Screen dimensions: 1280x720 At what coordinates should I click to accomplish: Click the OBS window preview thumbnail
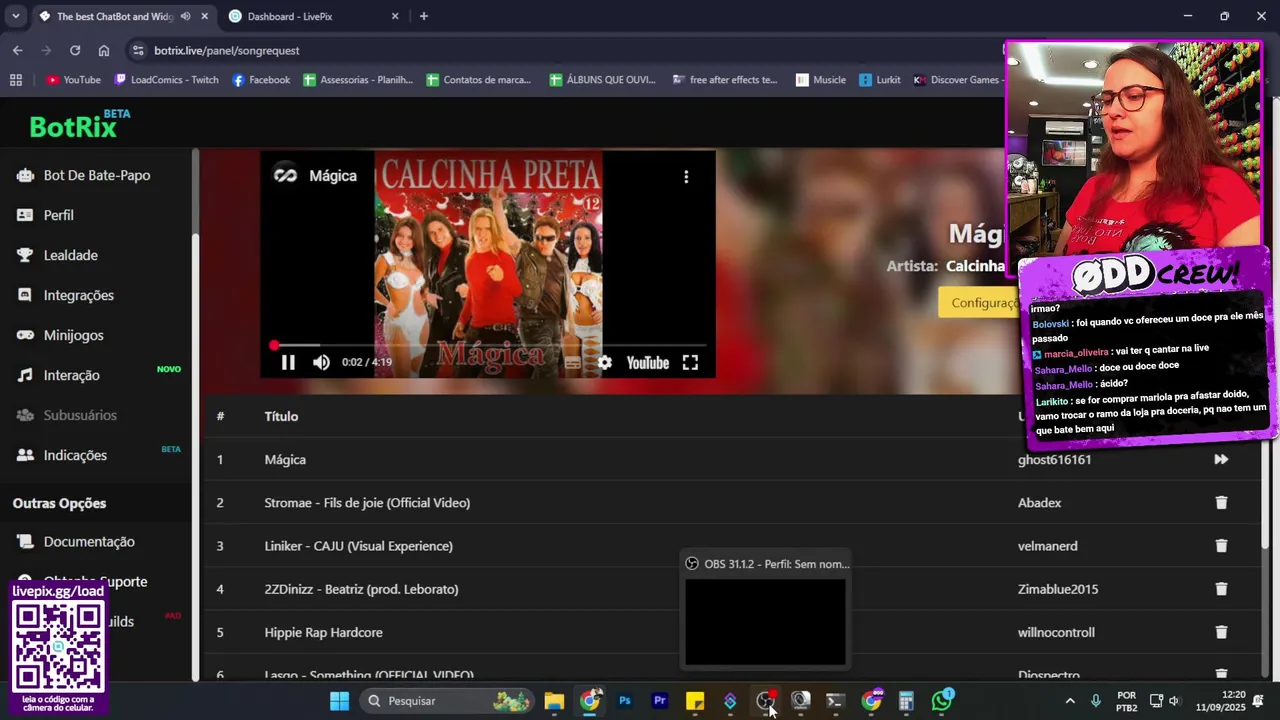tap(765, 621)
